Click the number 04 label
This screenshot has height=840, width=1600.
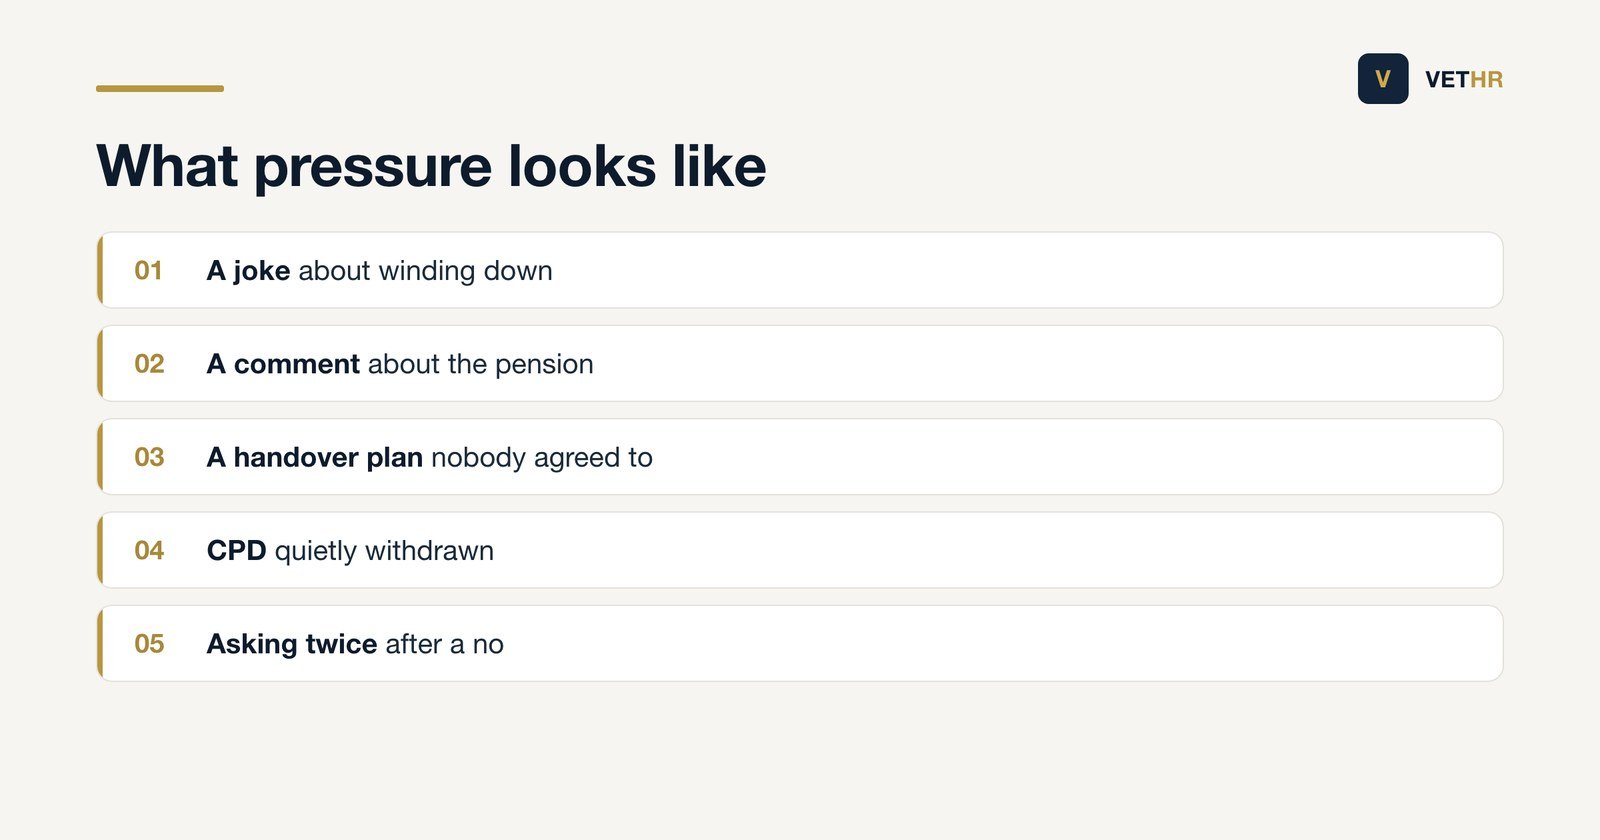tap(149, 550)
